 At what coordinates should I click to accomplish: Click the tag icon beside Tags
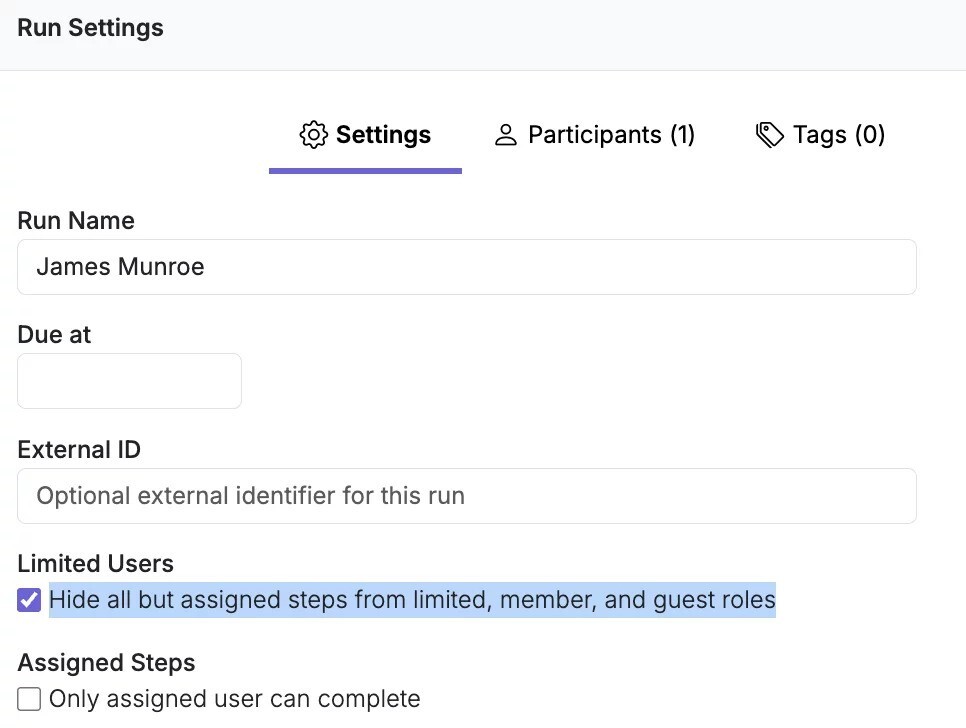(769, 135)
